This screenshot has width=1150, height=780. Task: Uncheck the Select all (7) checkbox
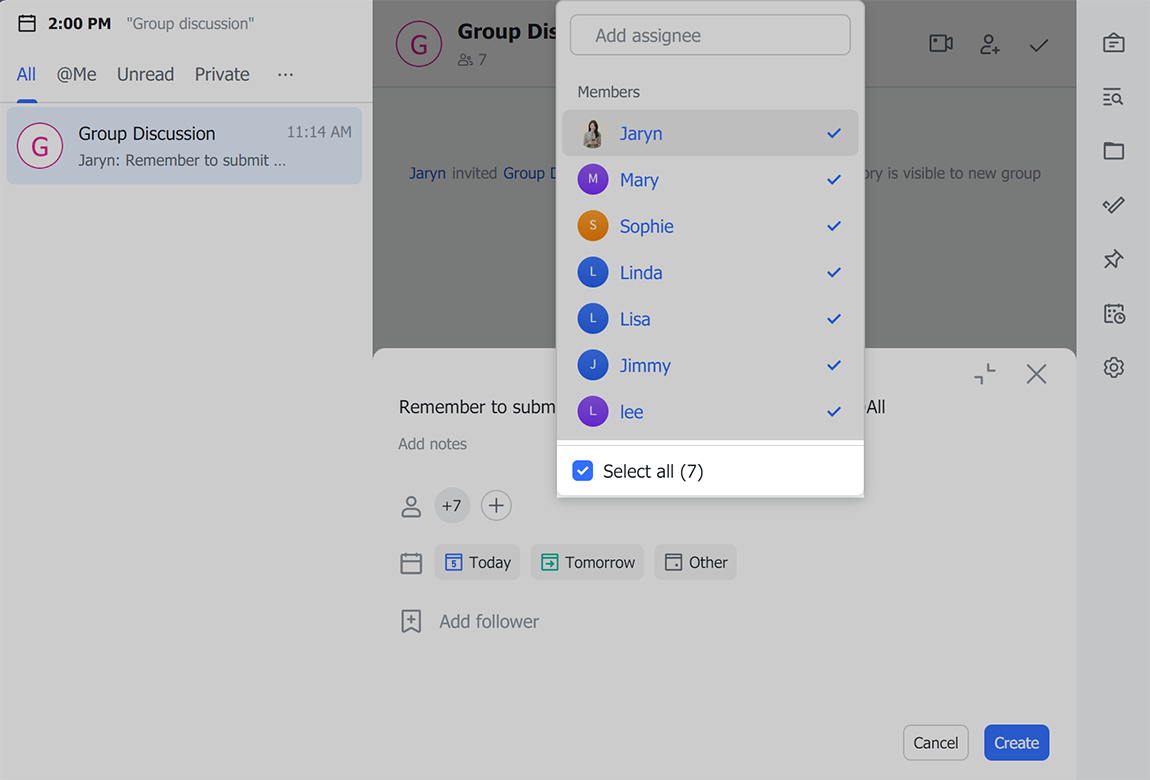pyautogui.click(x=582, y=471)
